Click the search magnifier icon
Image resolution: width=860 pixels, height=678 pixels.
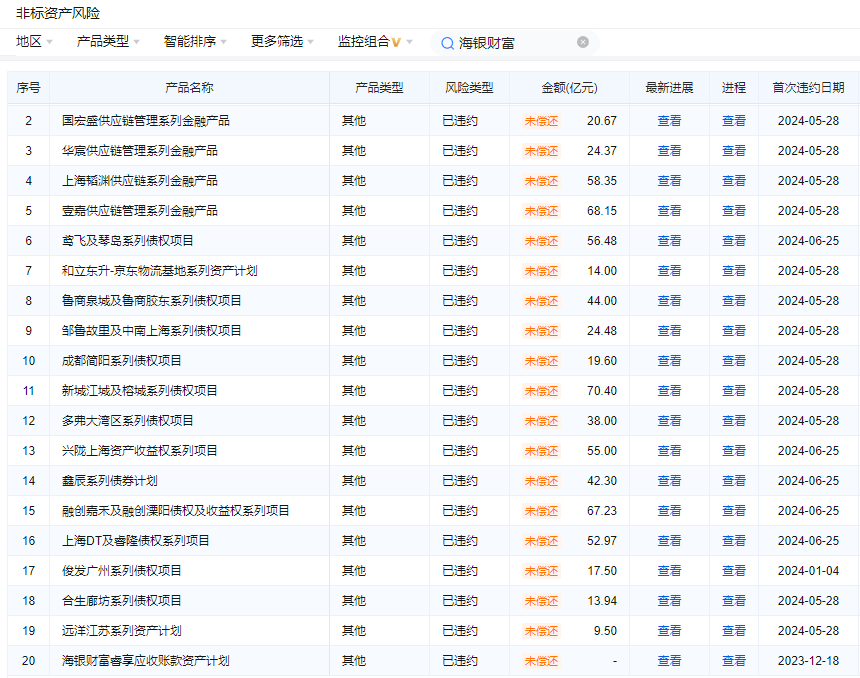click(448, 43)
